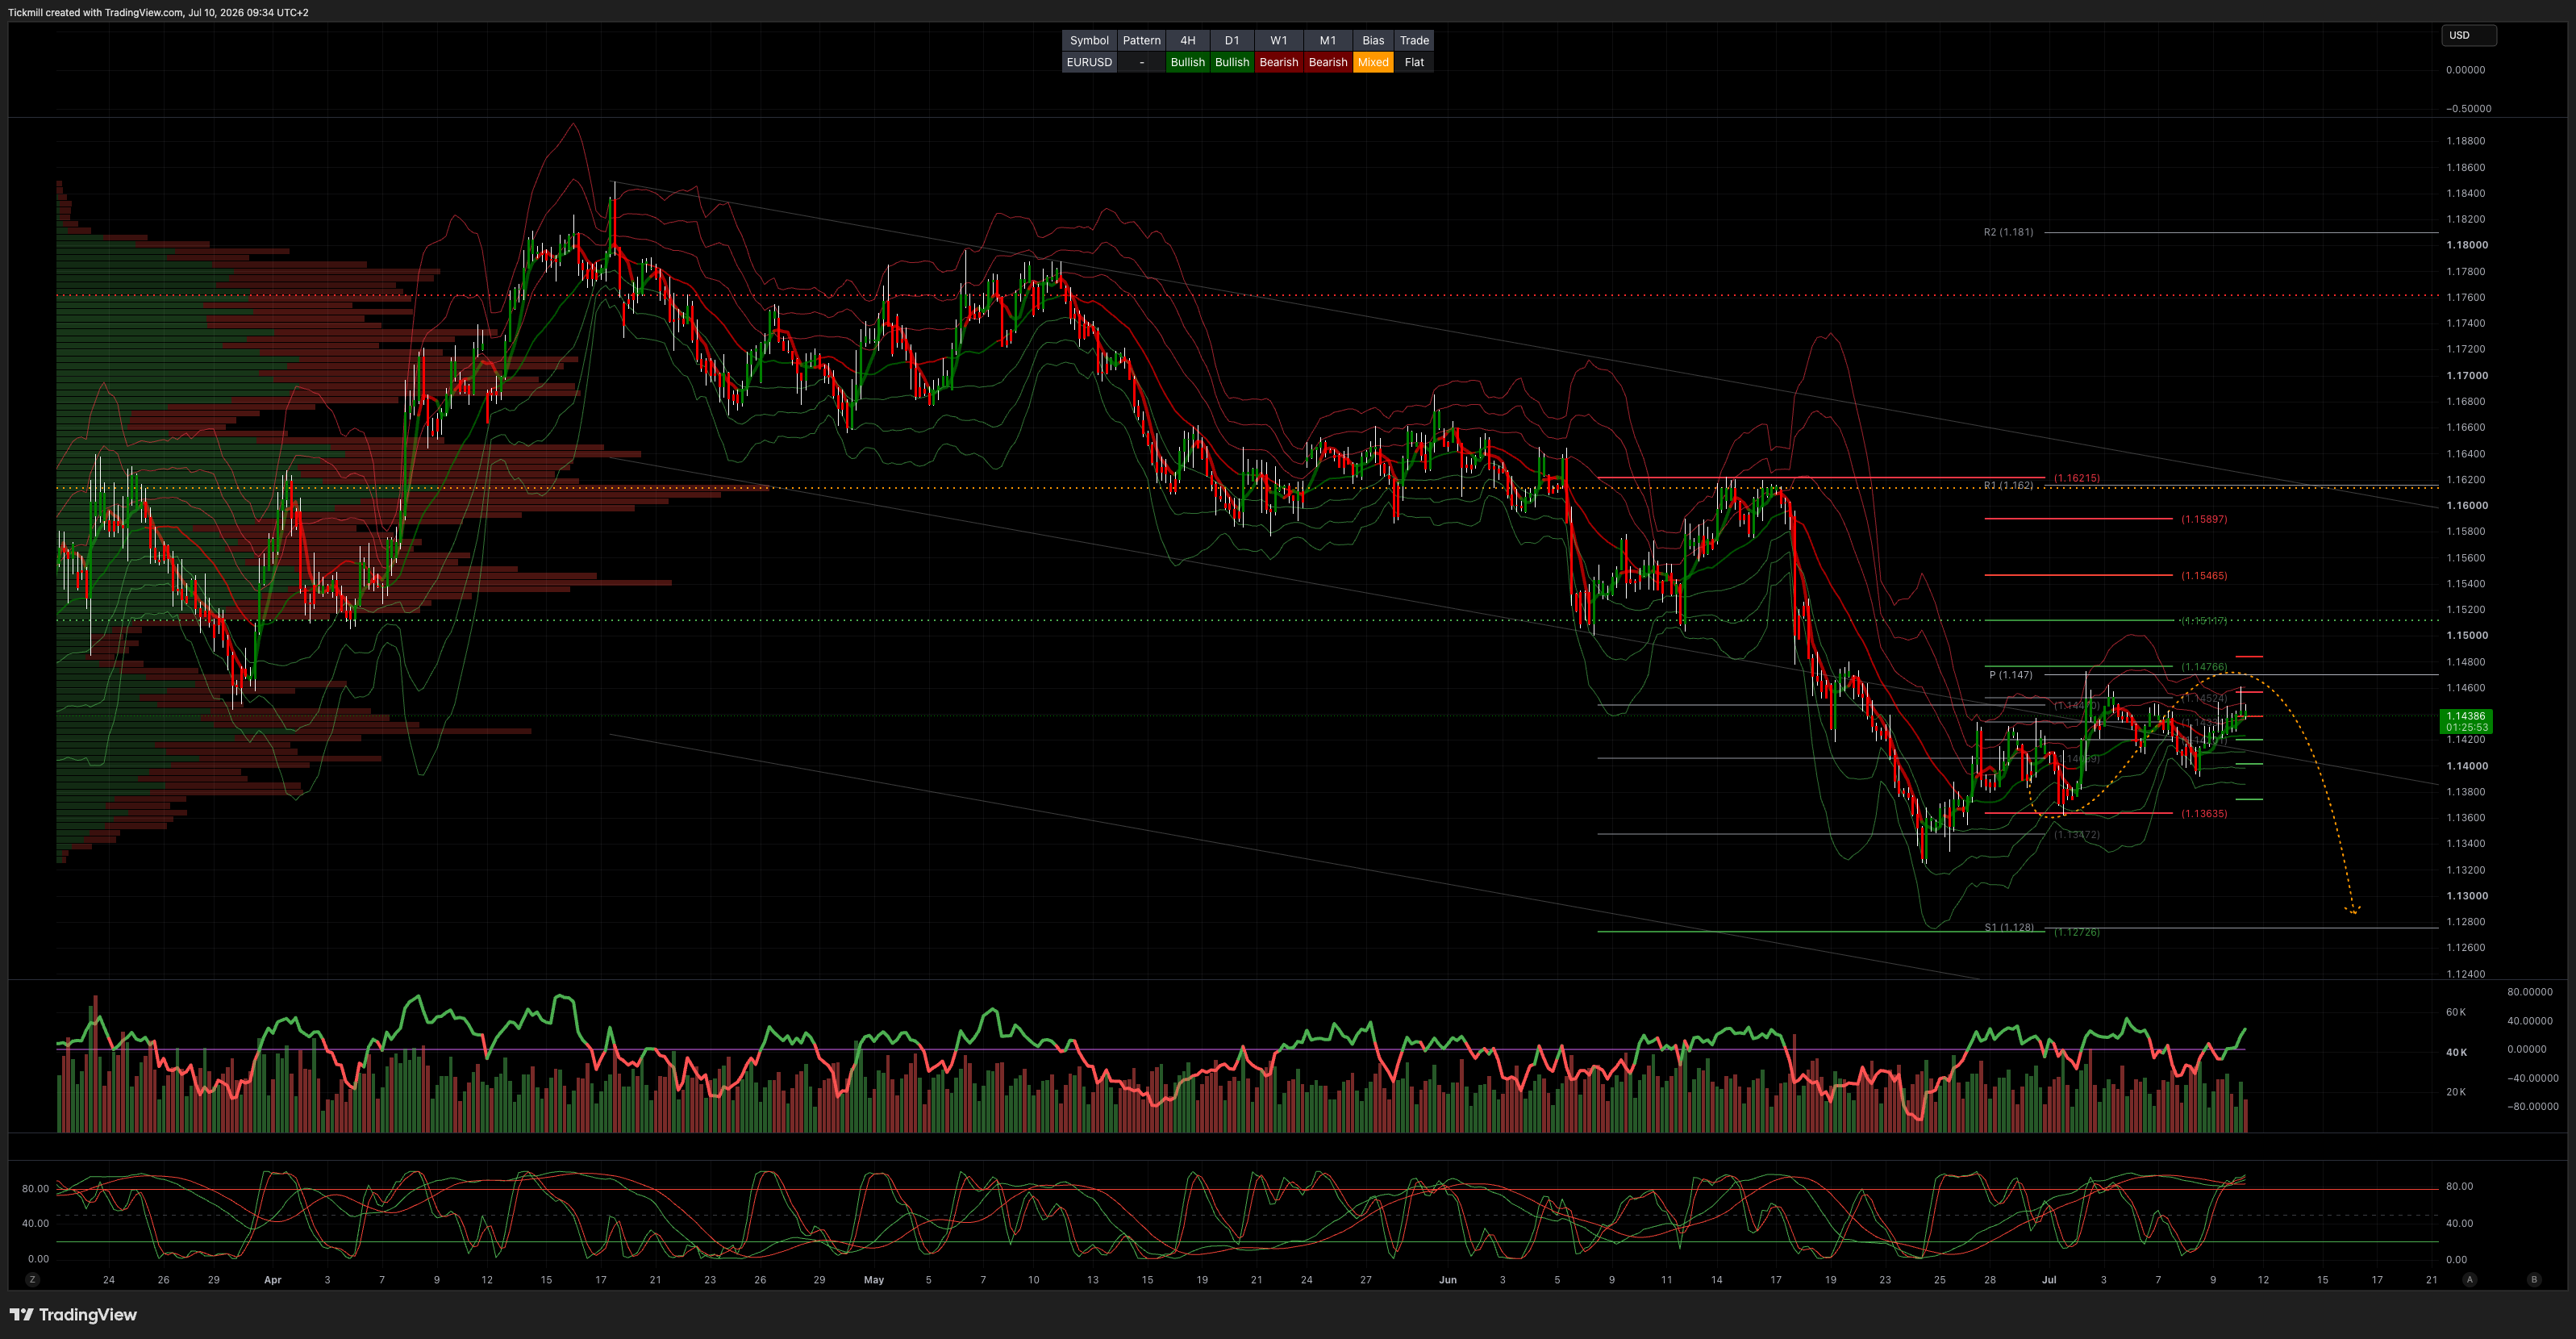Click the Pattern column header
This screenshot has height=1339, width=2576.
click(1141, 40)
